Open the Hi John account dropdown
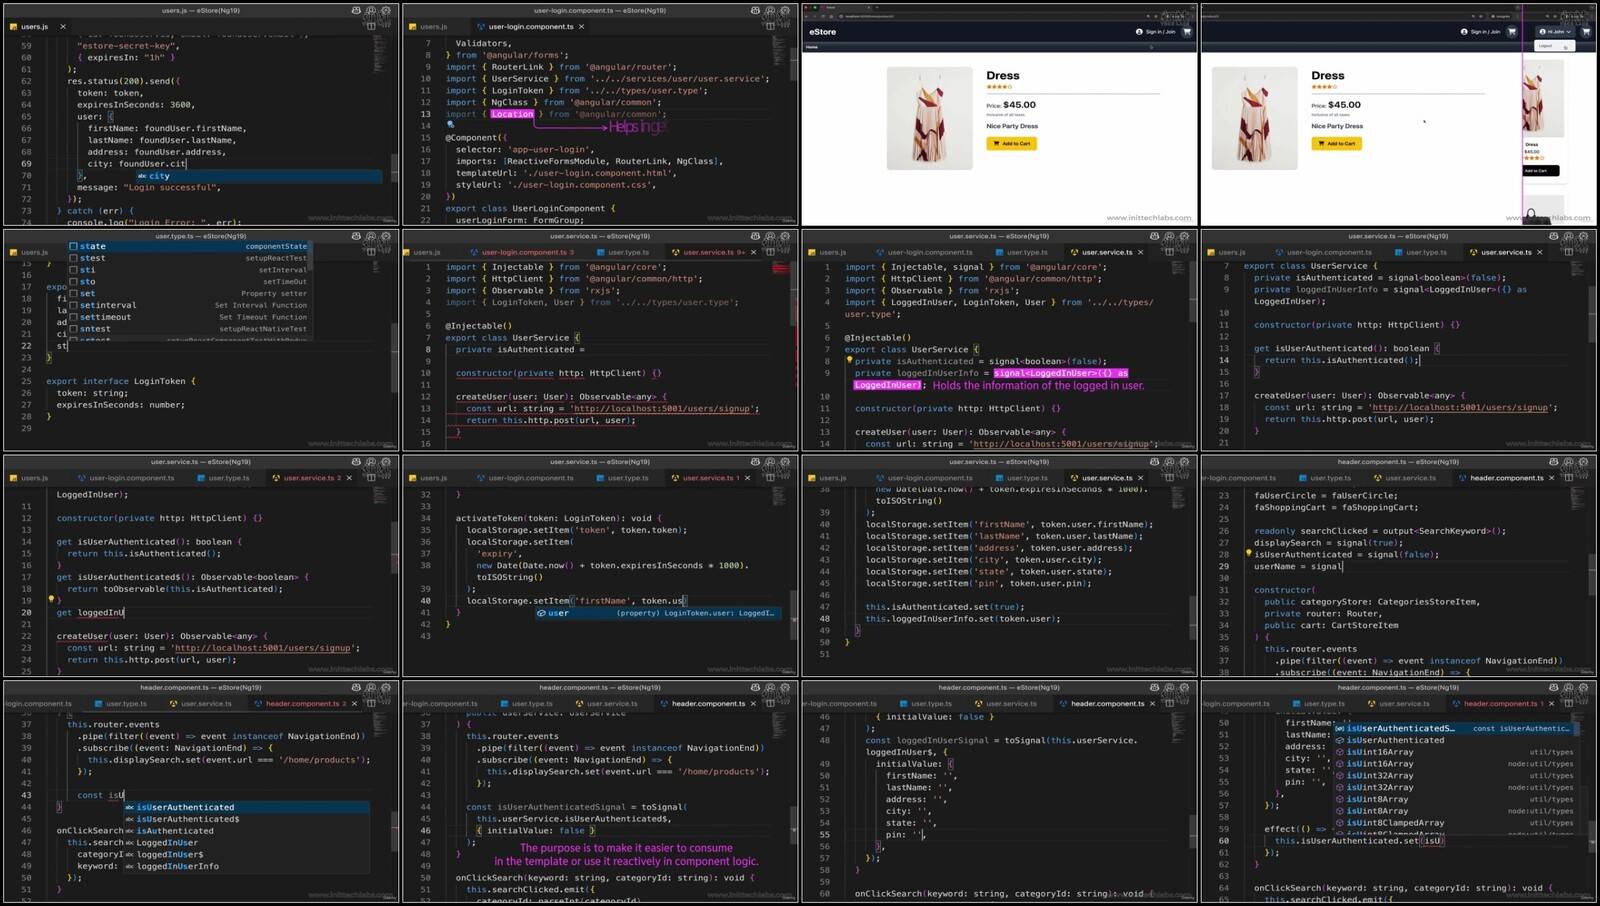The image size is (1600, 906). point(1555,32)
